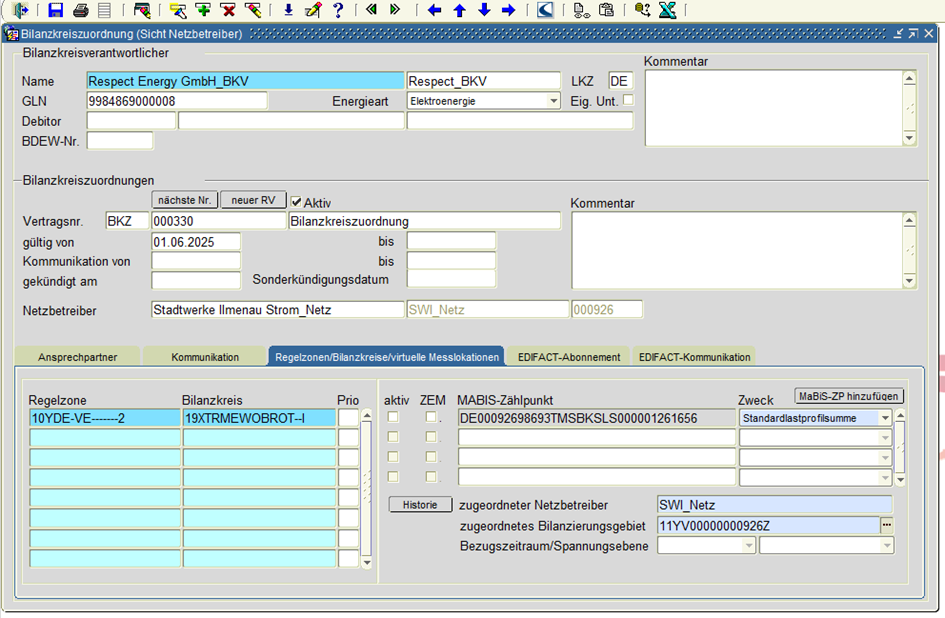Click the Print icon in toolbar
945x618 pixels.
[80, 10]
